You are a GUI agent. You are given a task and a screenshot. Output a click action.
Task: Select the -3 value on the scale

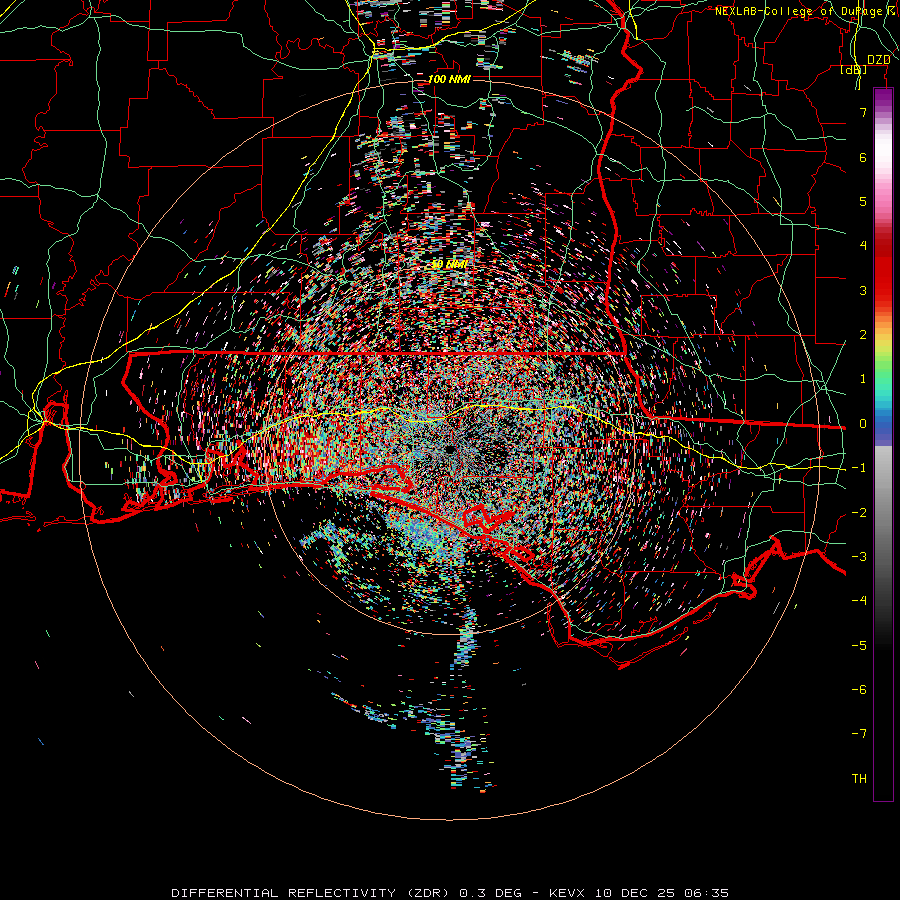pyautogui.click(x=859, y=557)
